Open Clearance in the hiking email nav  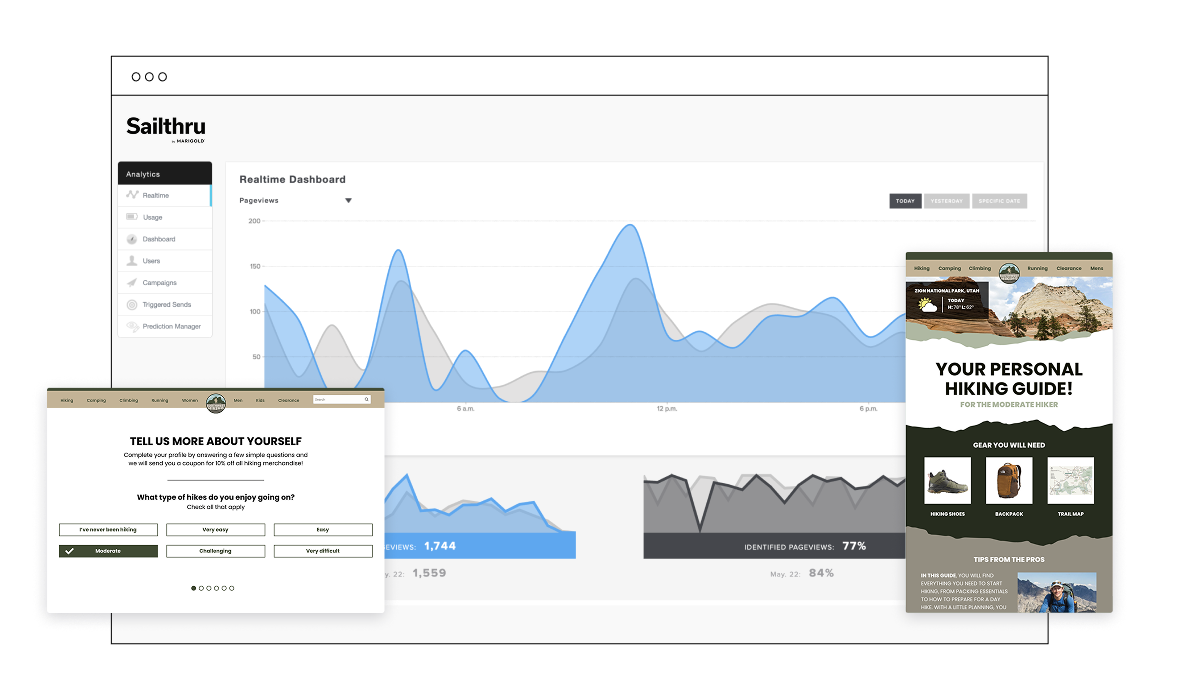pyautogui.click(x=1069, y=268)
